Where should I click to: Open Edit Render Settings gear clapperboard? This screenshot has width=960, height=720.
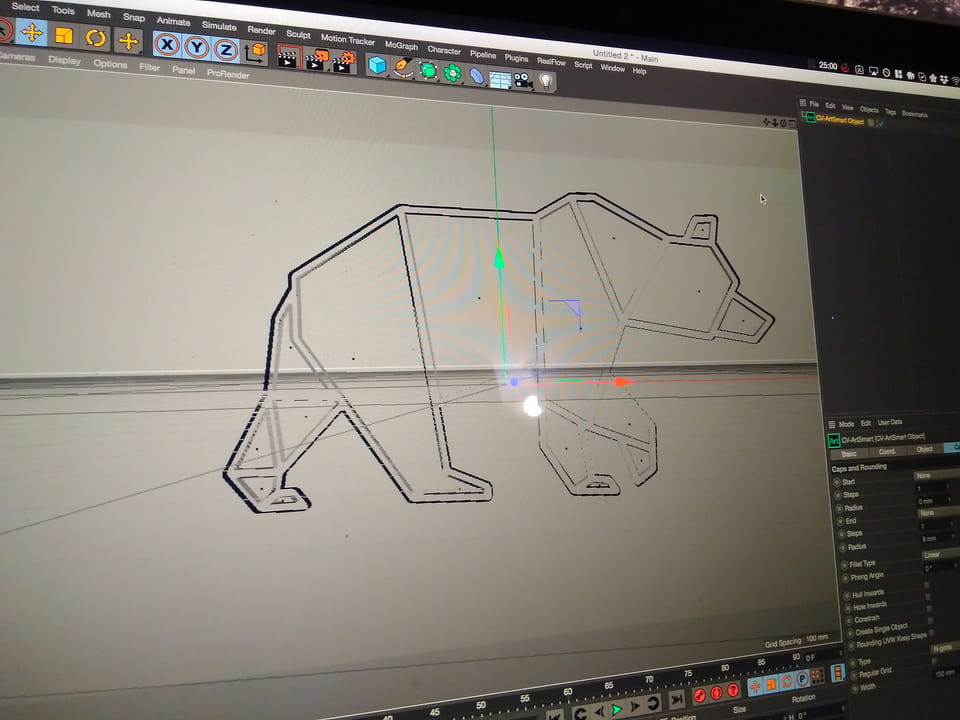(343, 61)
